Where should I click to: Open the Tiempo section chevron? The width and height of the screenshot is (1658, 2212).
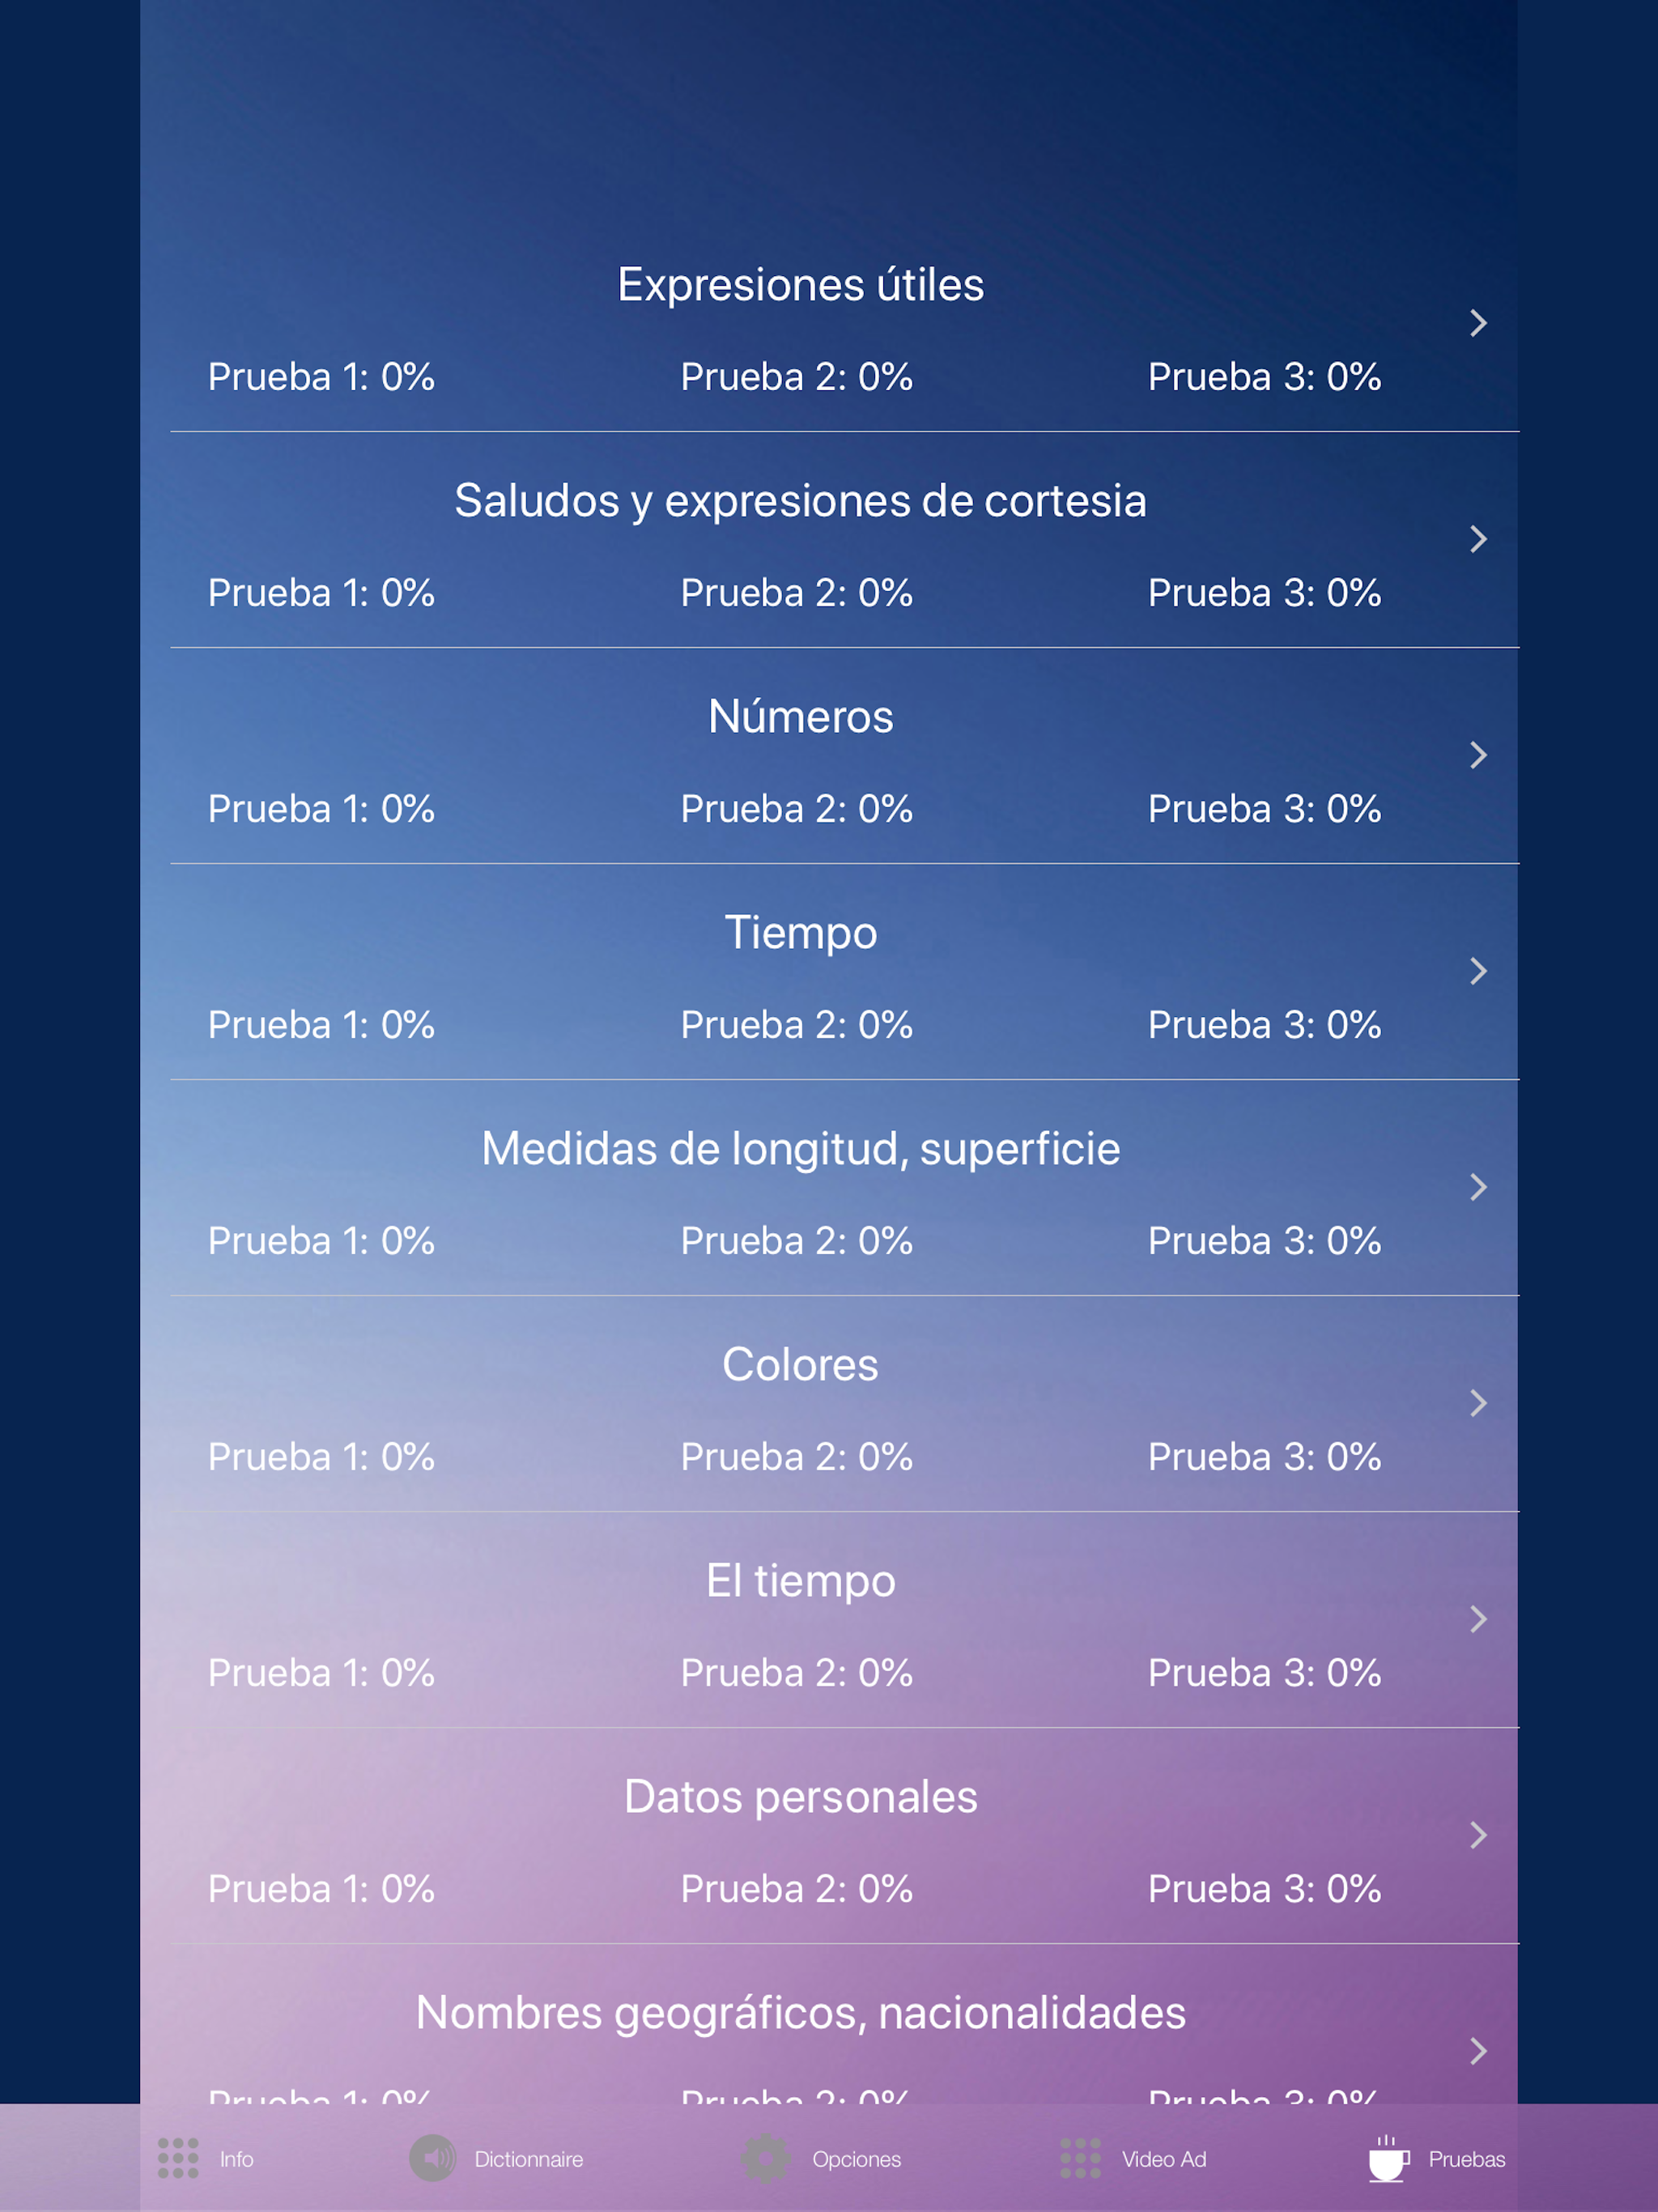coord(1479,971)
